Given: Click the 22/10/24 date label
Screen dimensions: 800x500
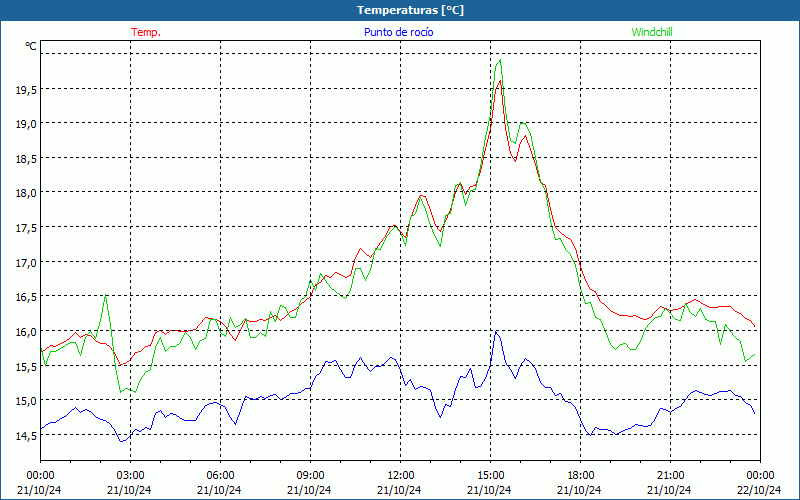Looking at the screenshot, I should point(760,490).
